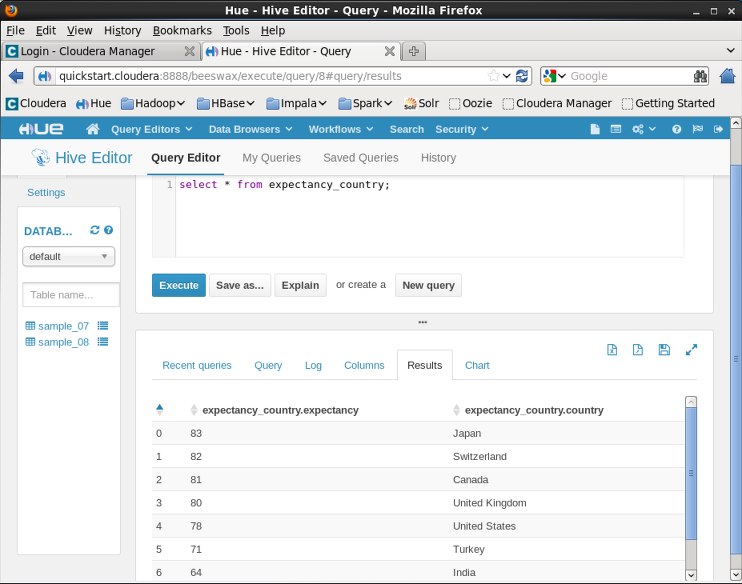Close the Login - Cloudera Manager tab

(x=189, y=51)
